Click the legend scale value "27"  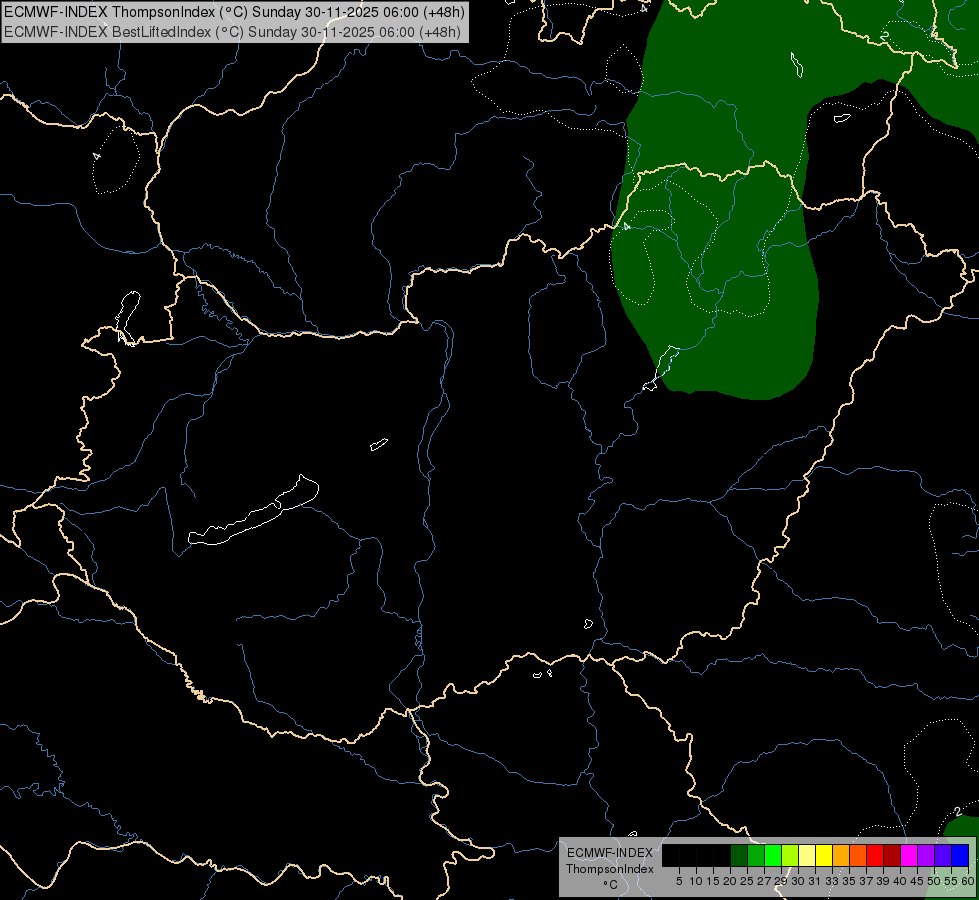[764, 881]
